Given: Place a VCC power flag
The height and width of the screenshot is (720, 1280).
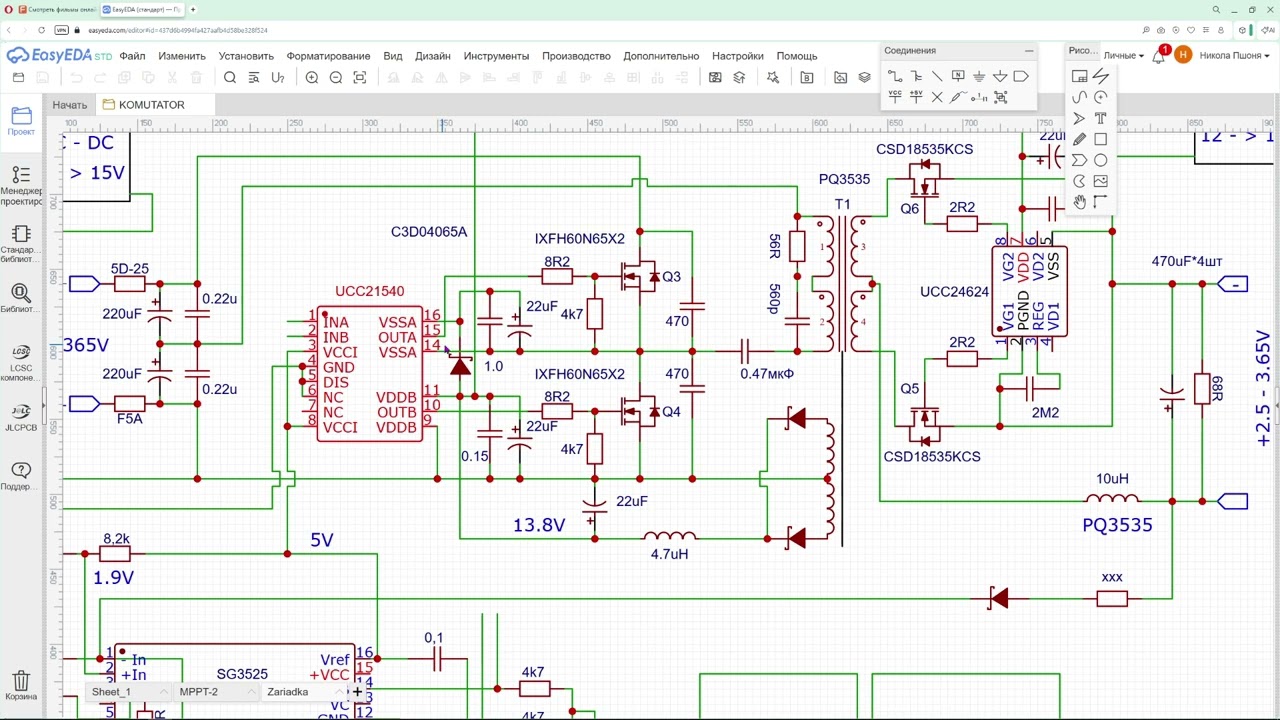Looking at the screenshot, I should pos(895,97).
